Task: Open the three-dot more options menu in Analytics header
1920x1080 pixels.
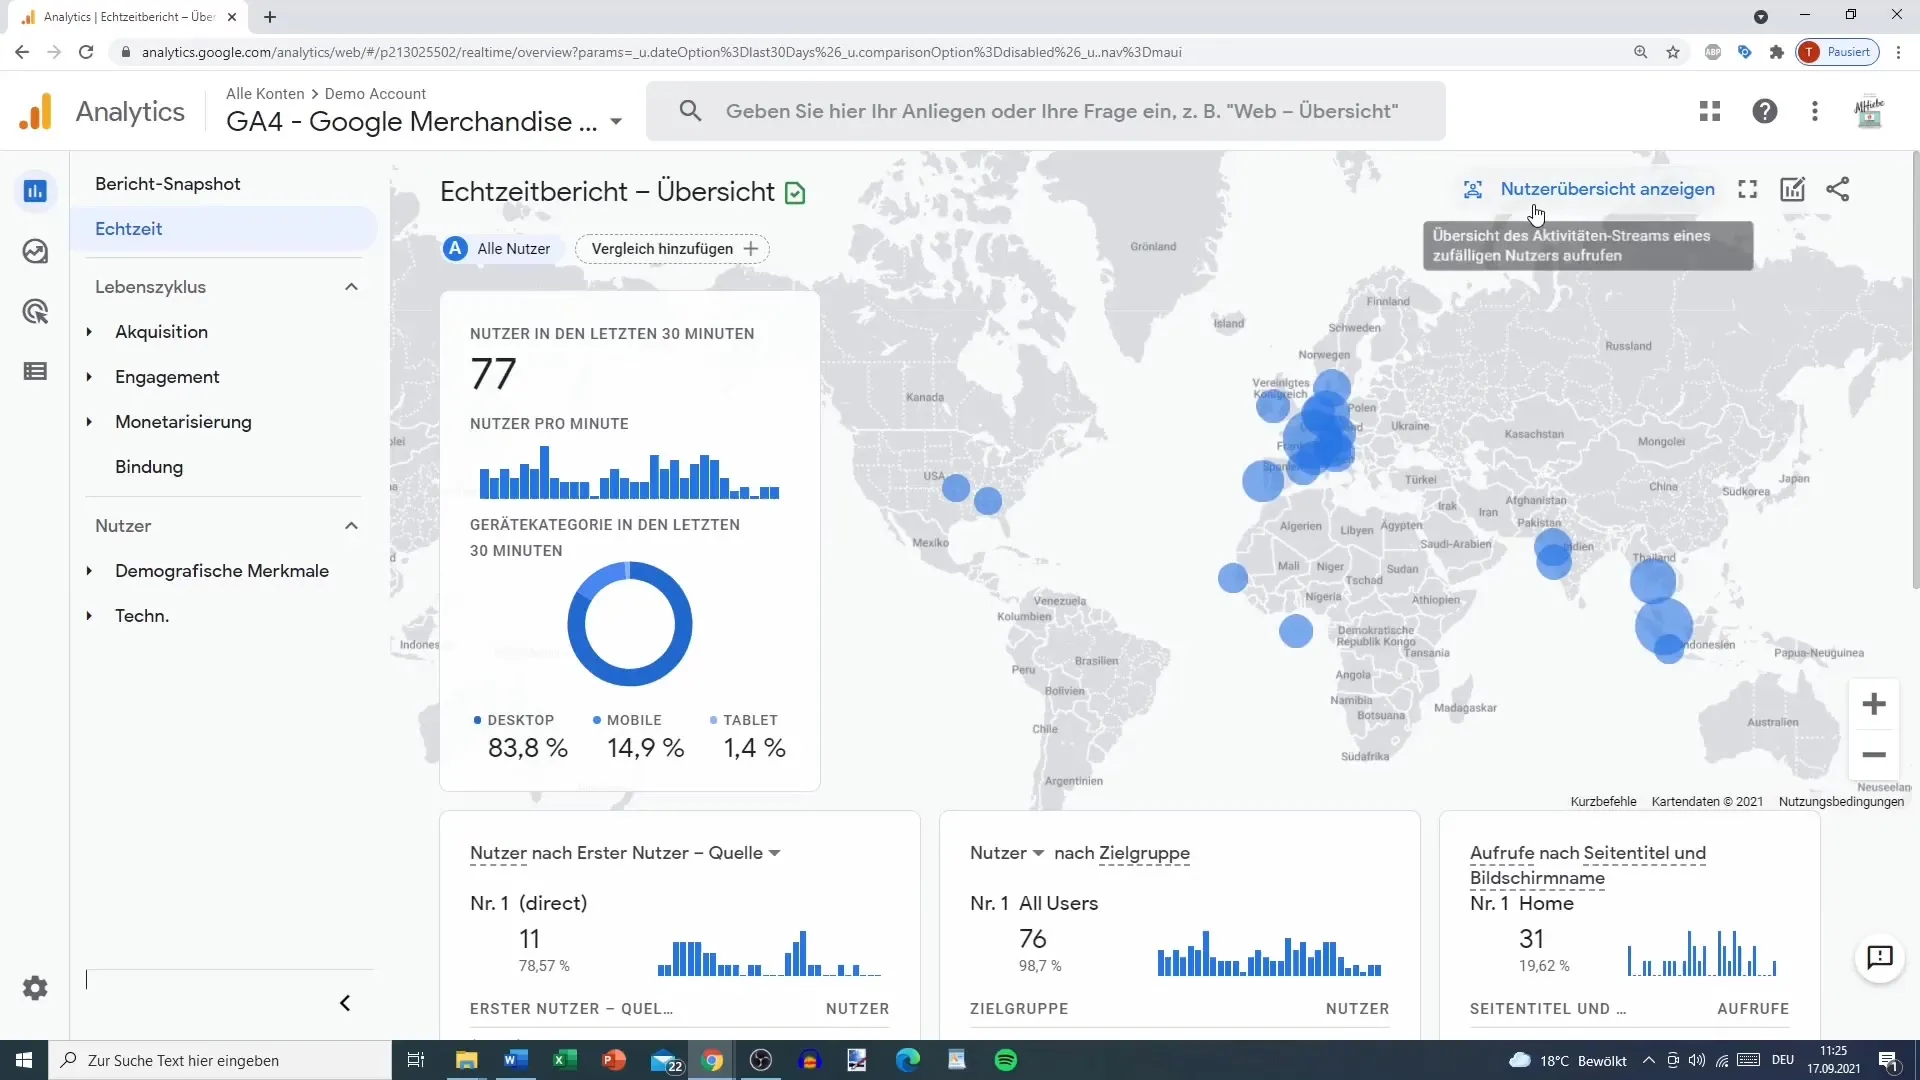Action: [x=1815, y=111]
